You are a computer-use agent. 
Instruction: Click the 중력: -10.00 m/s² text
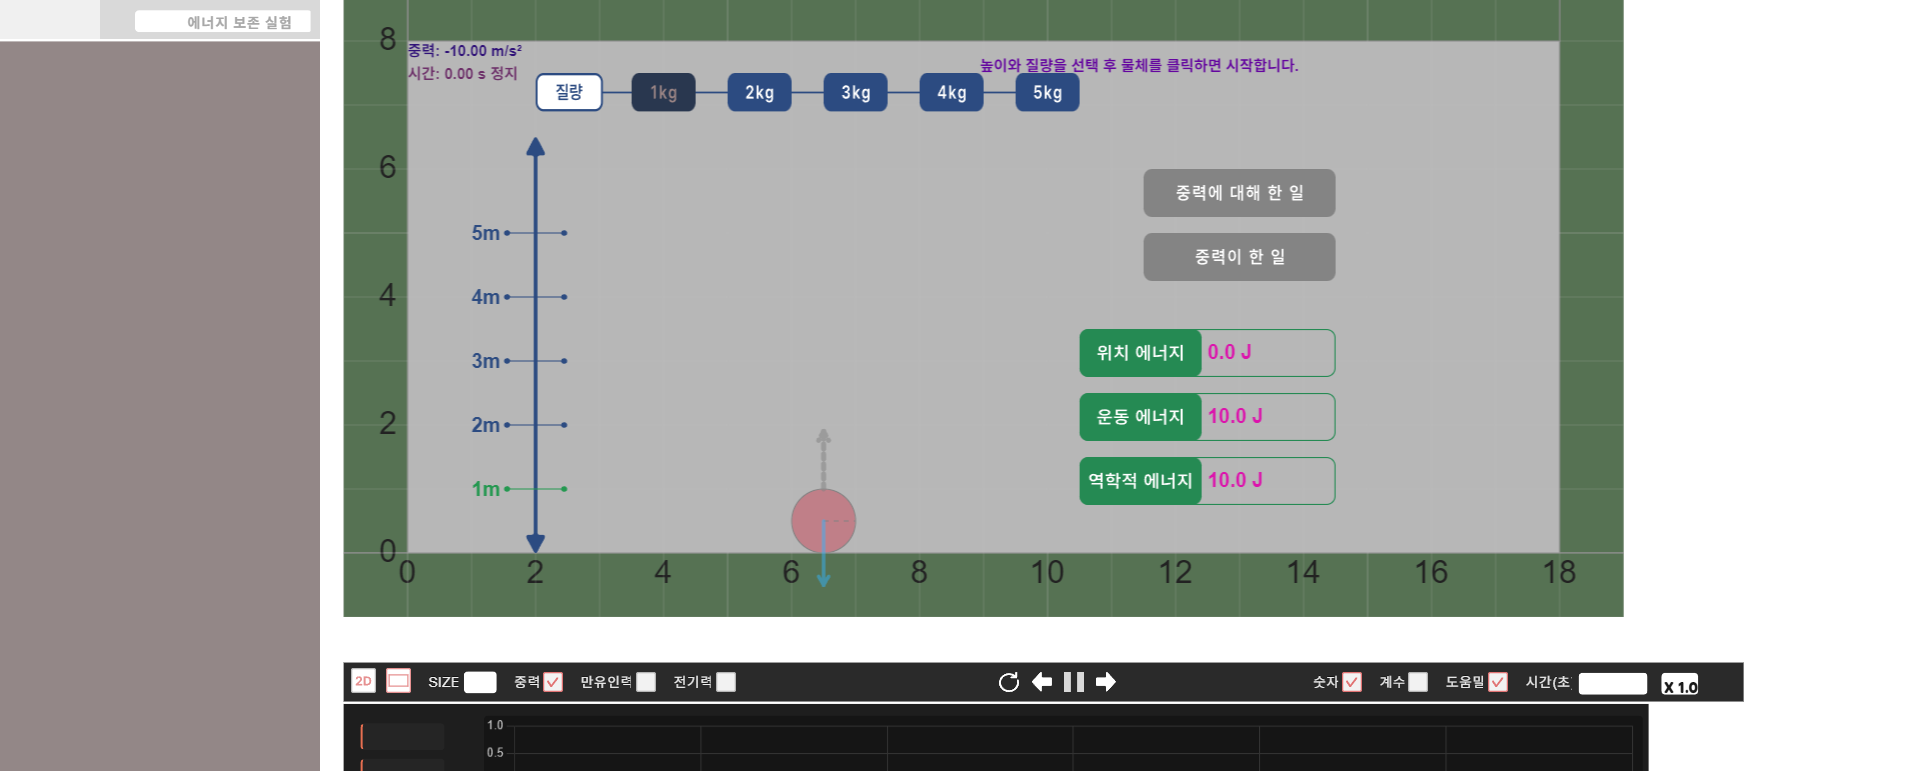point(465,51)
